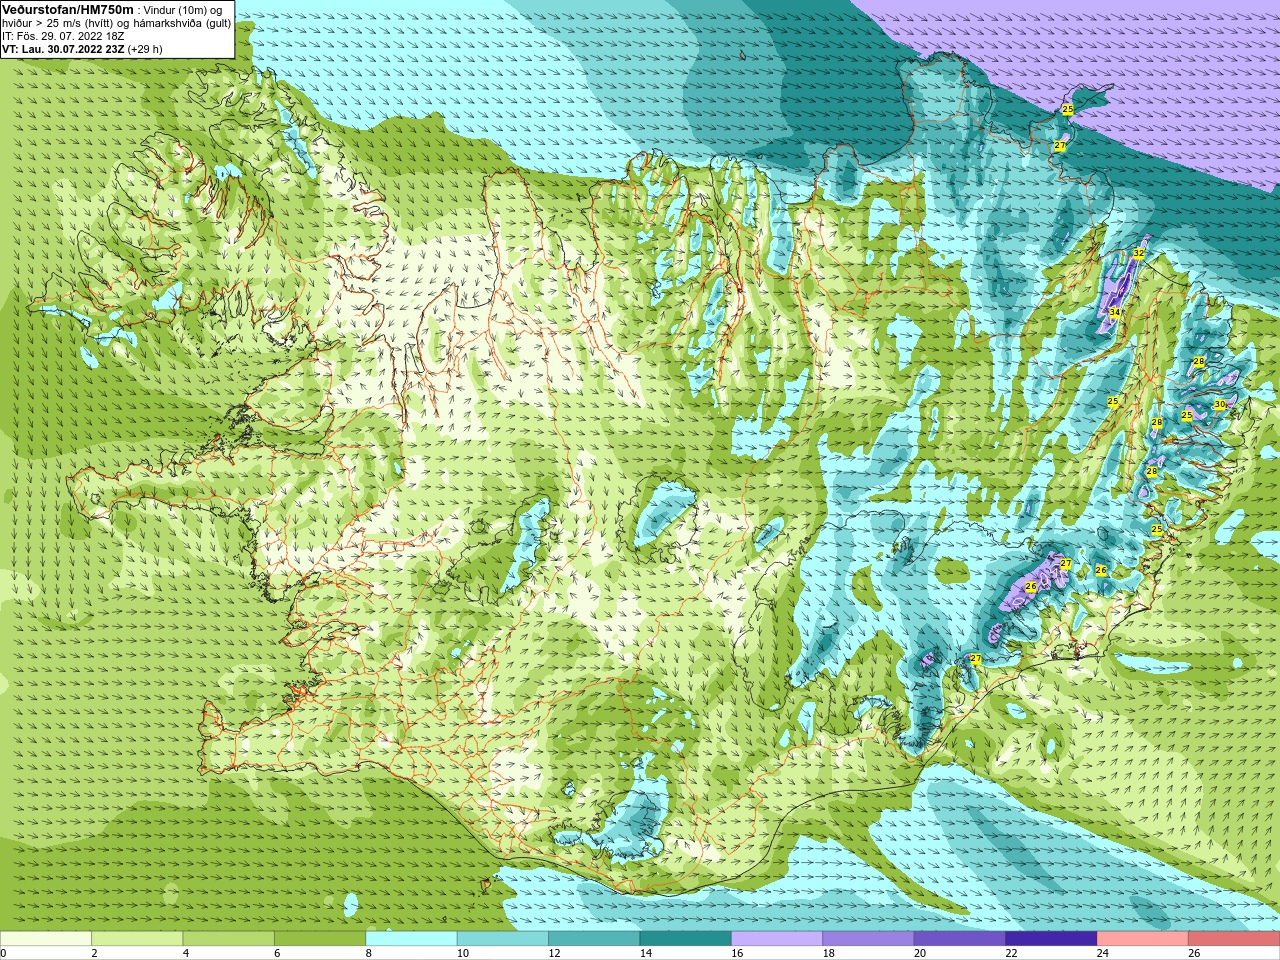
Task: Select the salmon legend swatch above 26 m/s
Action: pos(1234,938)
